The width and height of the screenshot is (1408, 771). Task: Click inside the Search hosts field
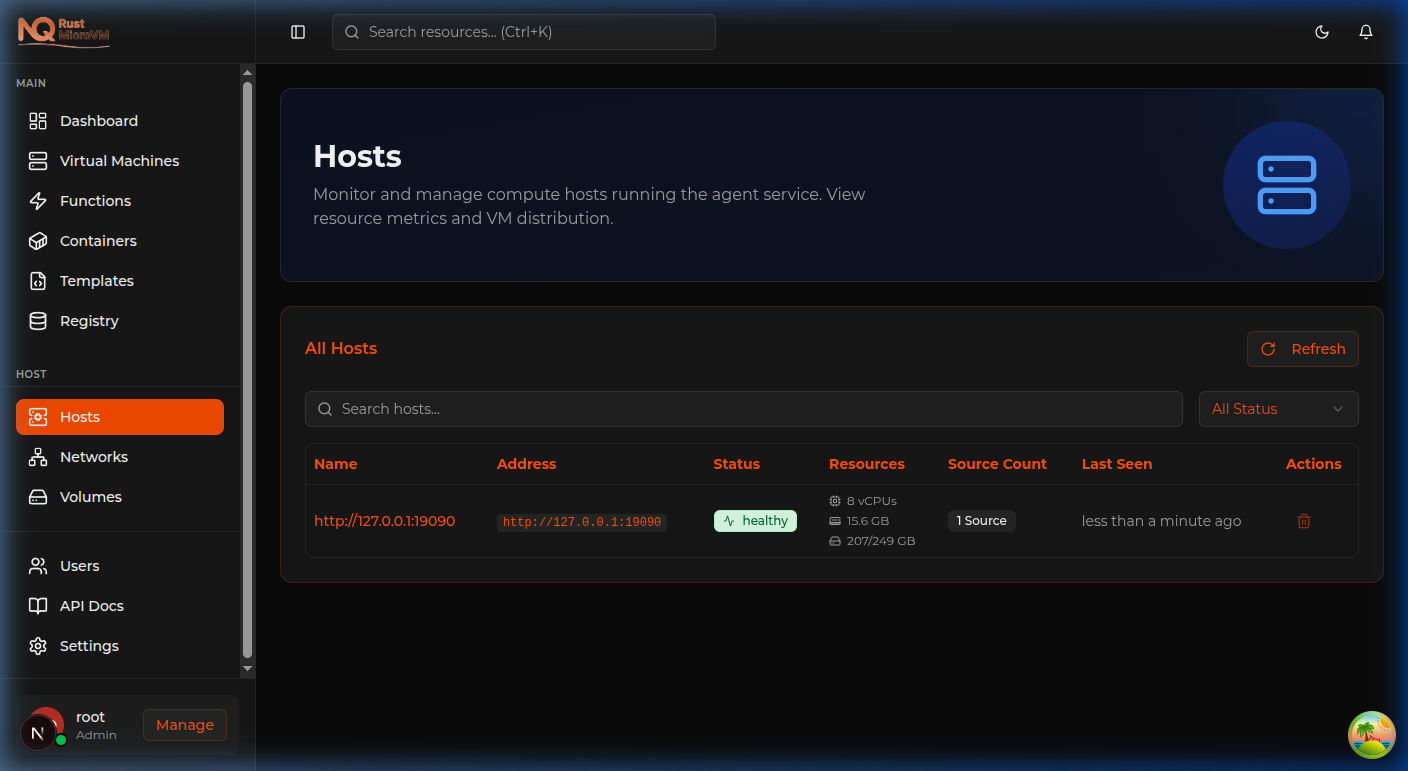[x=743, y=409]
